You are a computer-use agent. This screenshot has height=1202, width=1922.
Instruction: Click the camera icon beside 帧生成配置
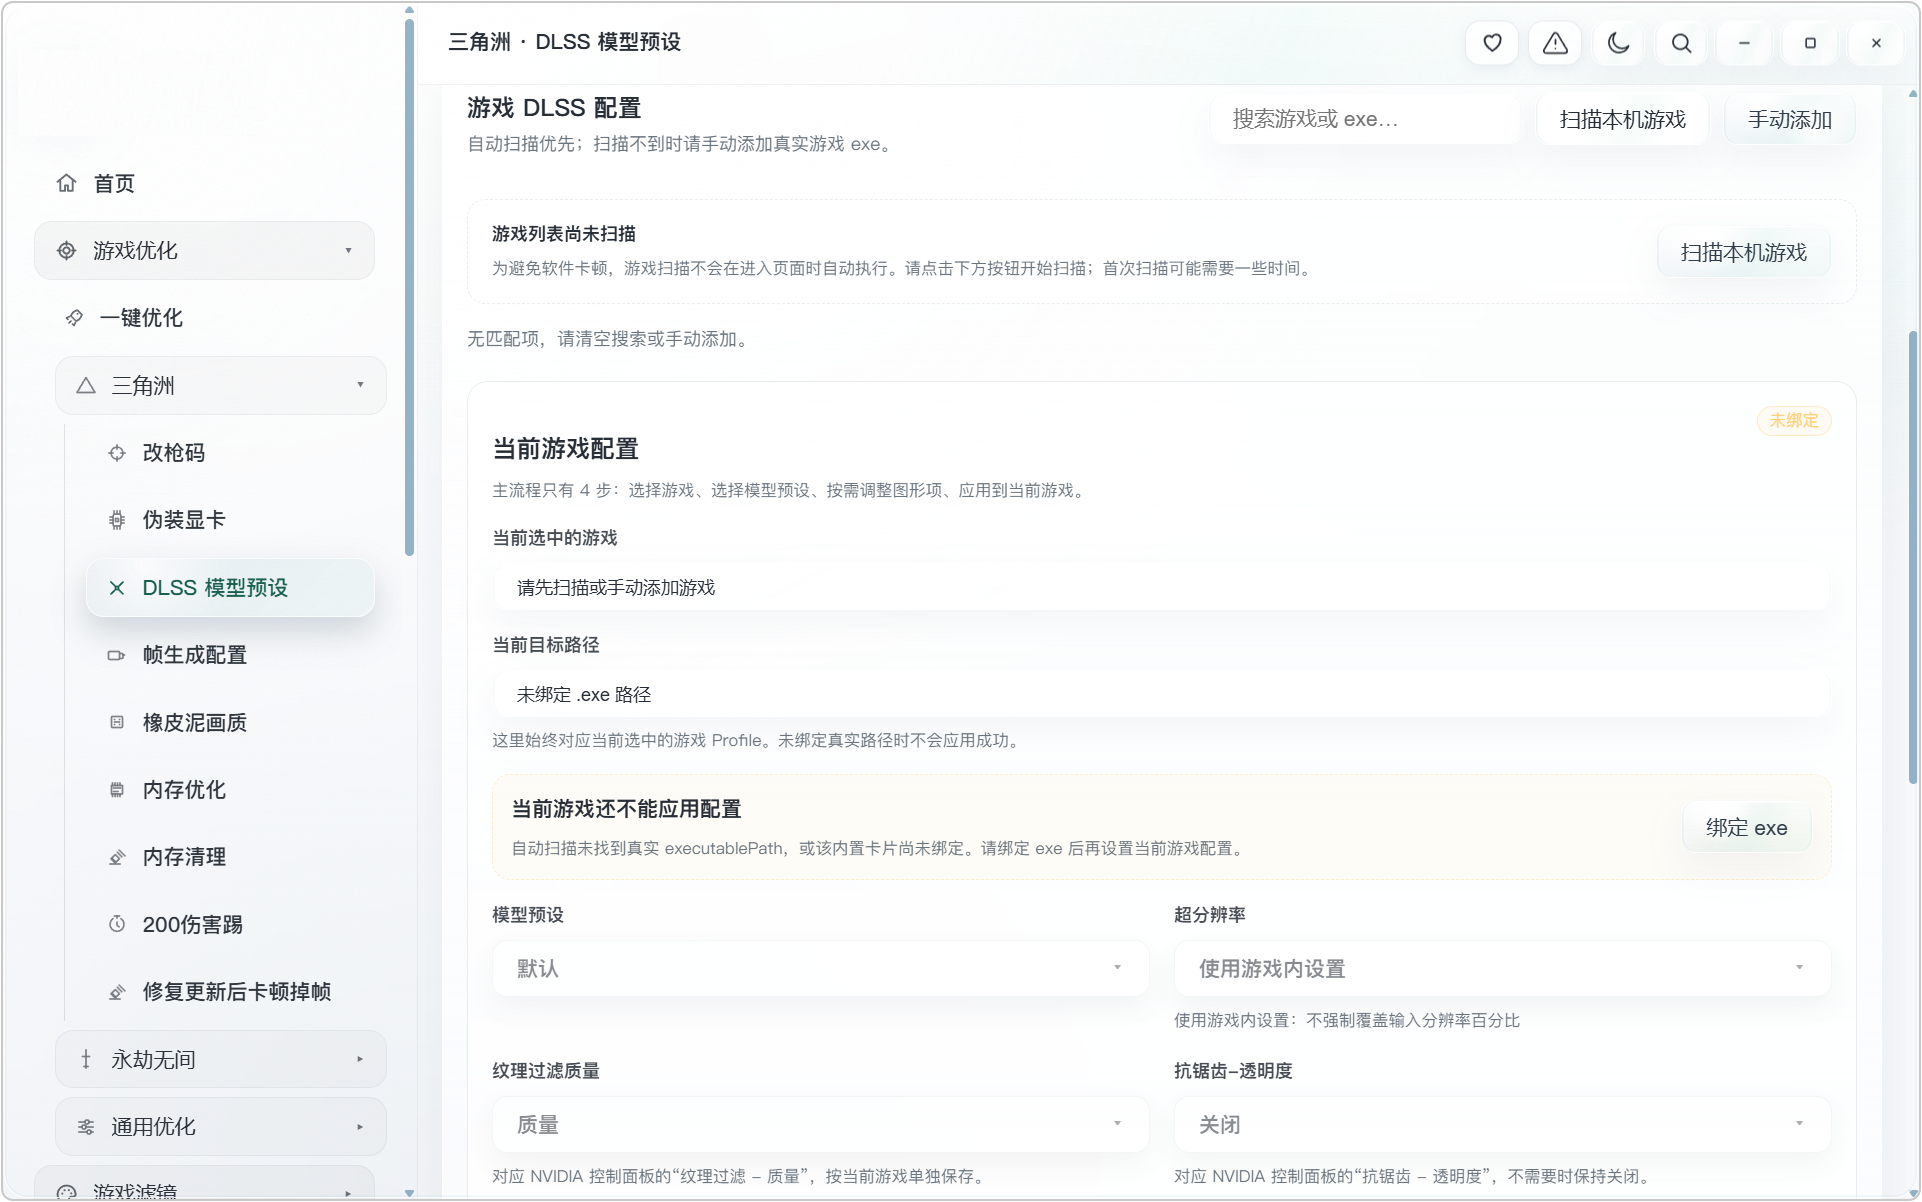pos(117,655)
